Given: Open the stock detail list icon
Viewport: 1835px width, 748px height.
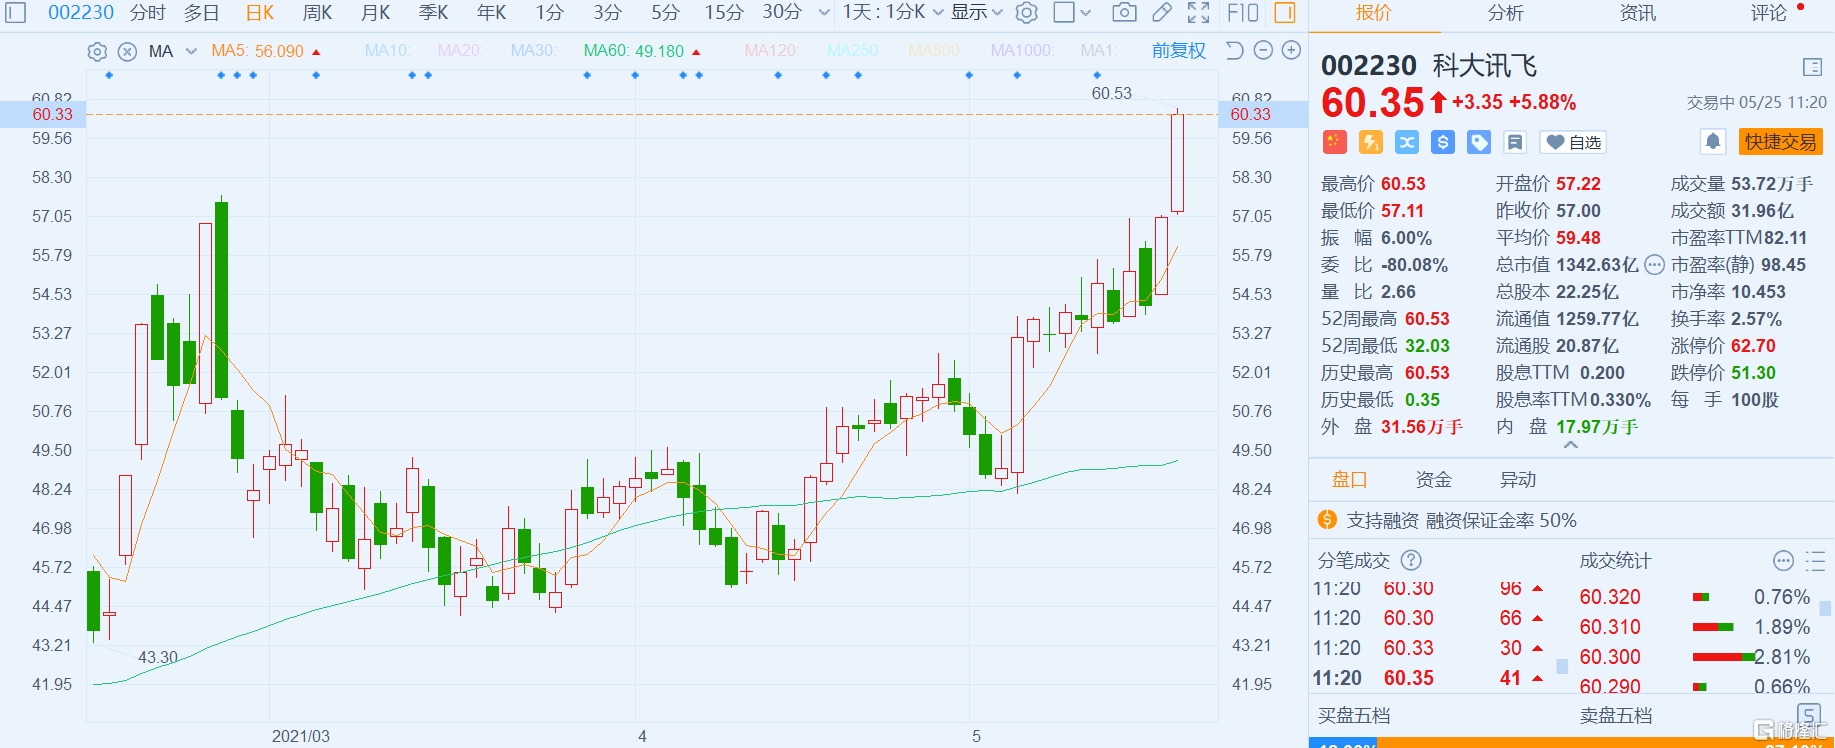Looking at the screenshot, I should 1812,67.
